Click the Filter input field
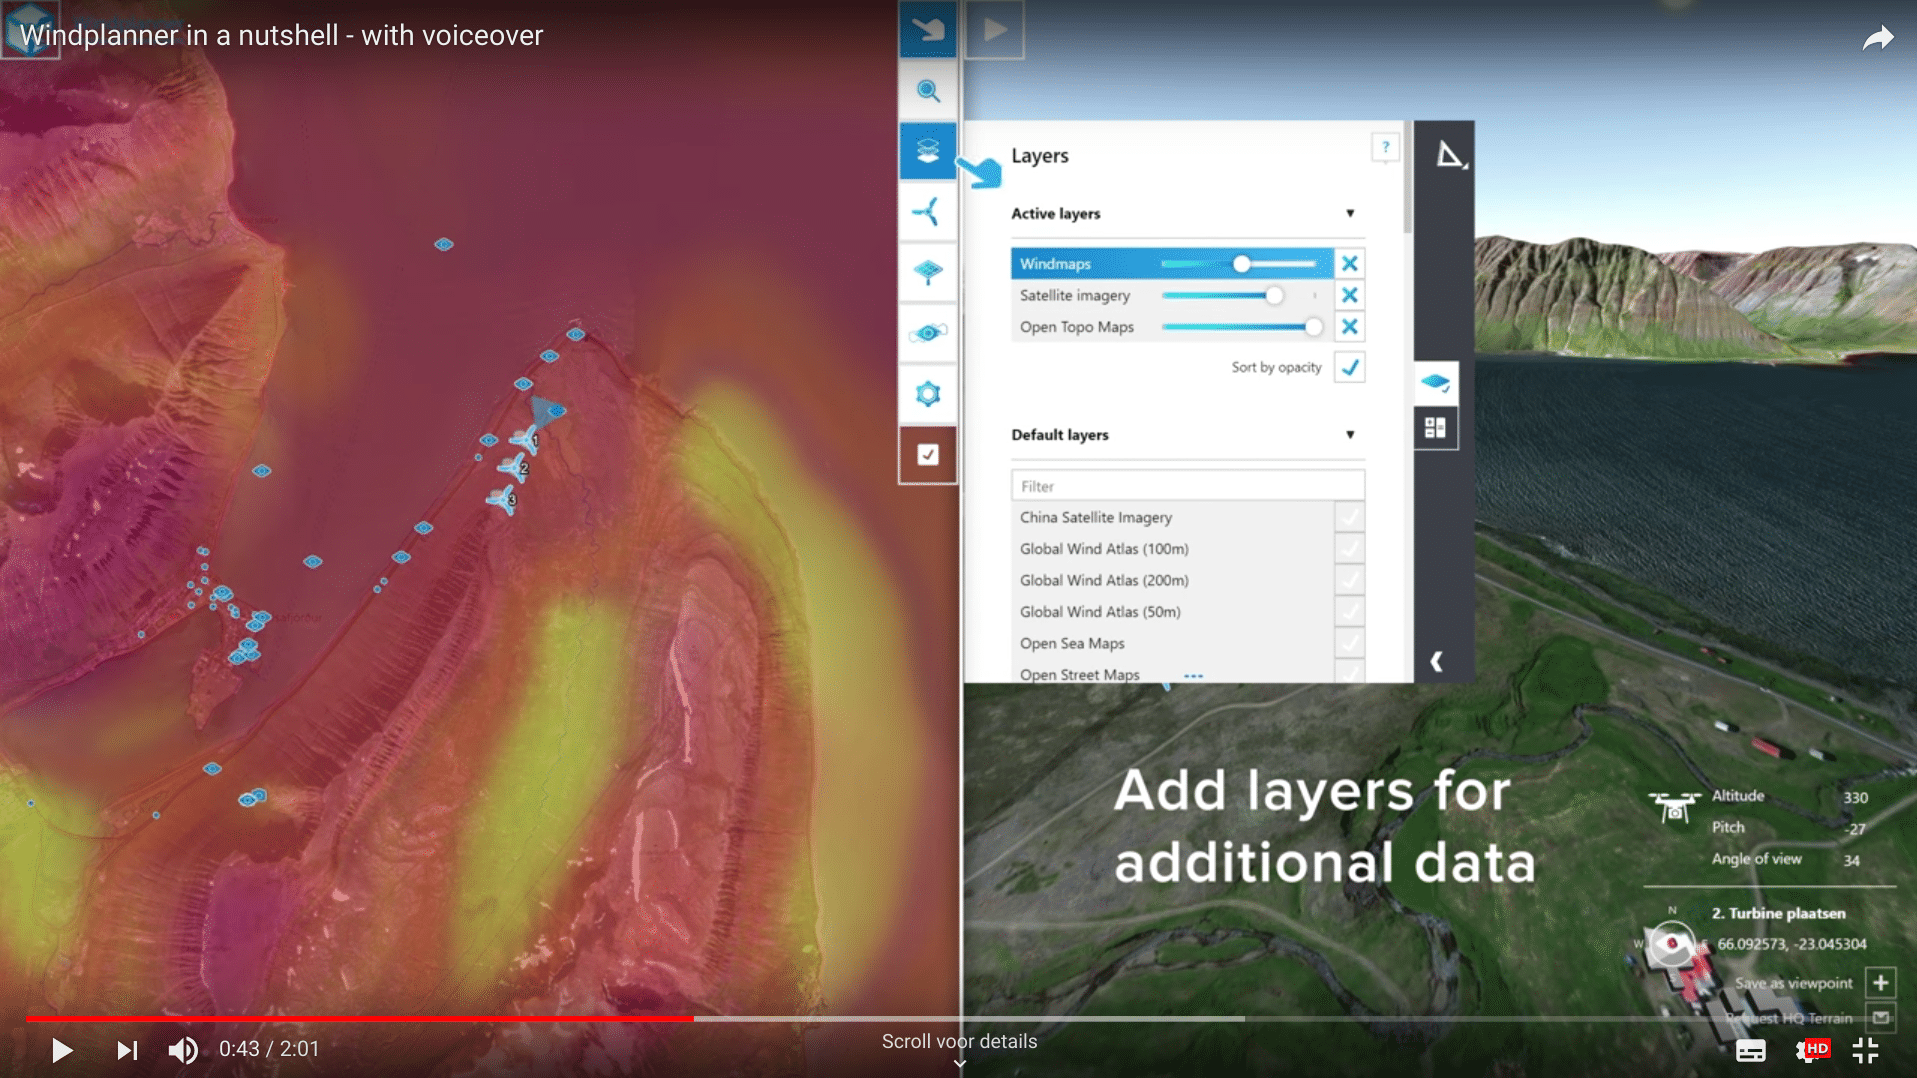 [x=1187, y=486]
